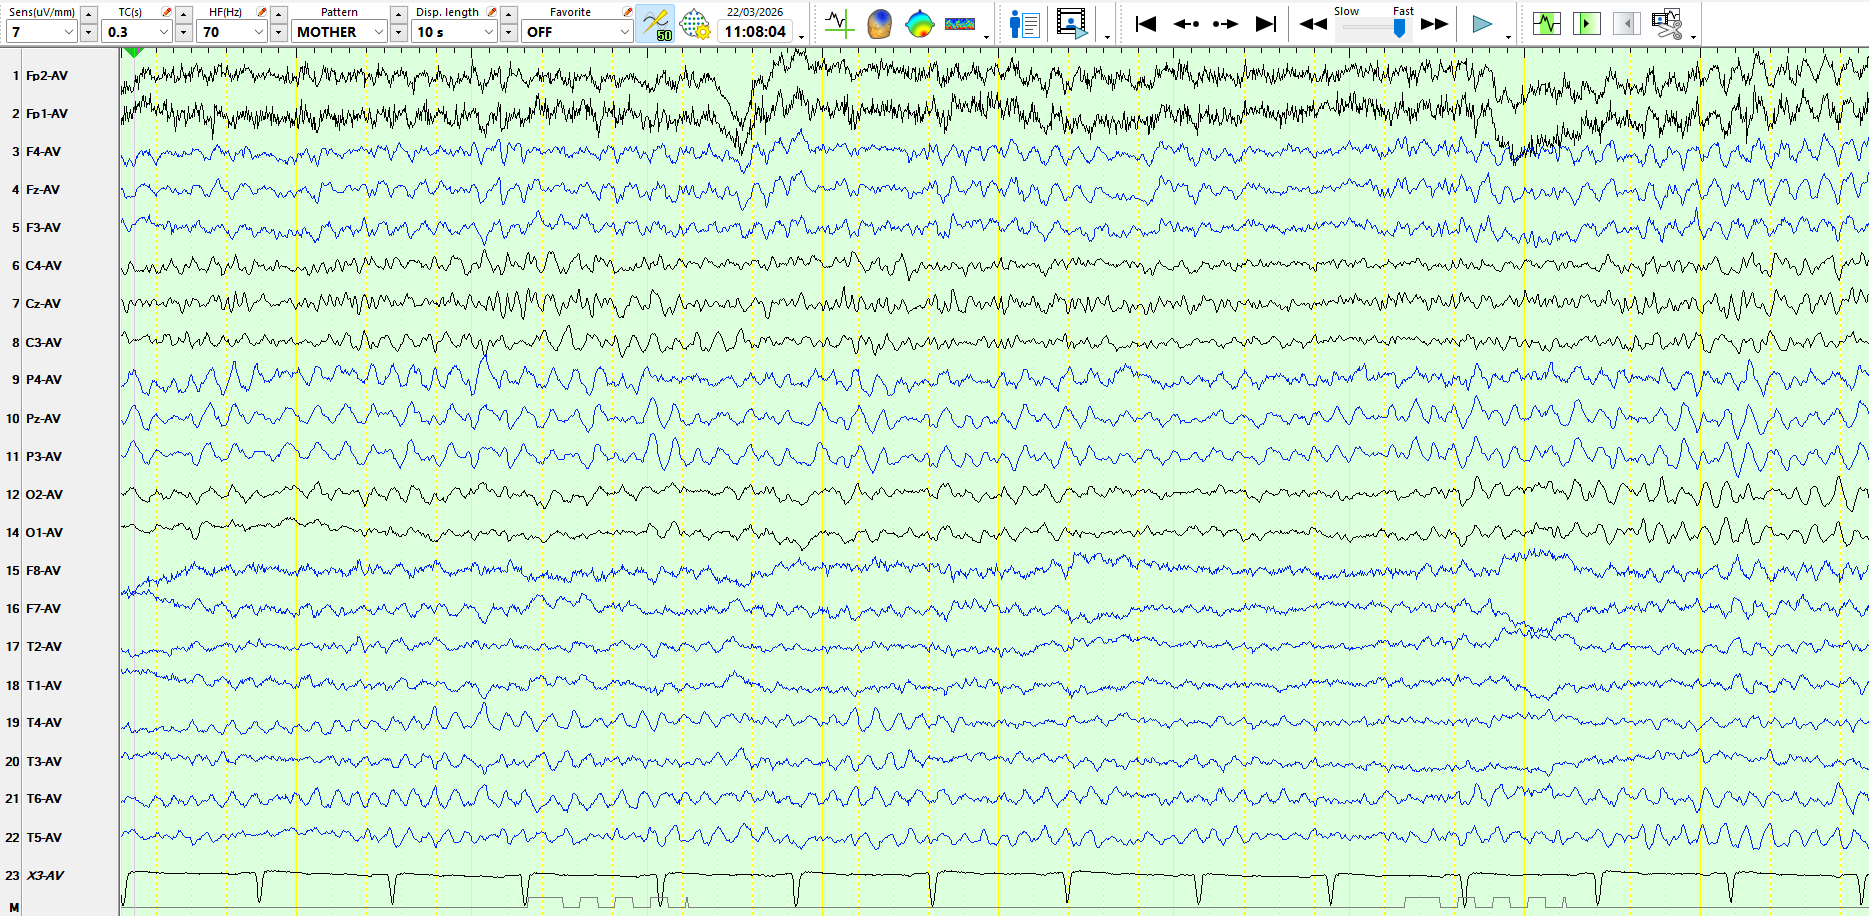Image resolution: width=1869 pixels, height=916 pixels.
Task: Click the green triangle marker atop the trace
Action: point(133,52)
